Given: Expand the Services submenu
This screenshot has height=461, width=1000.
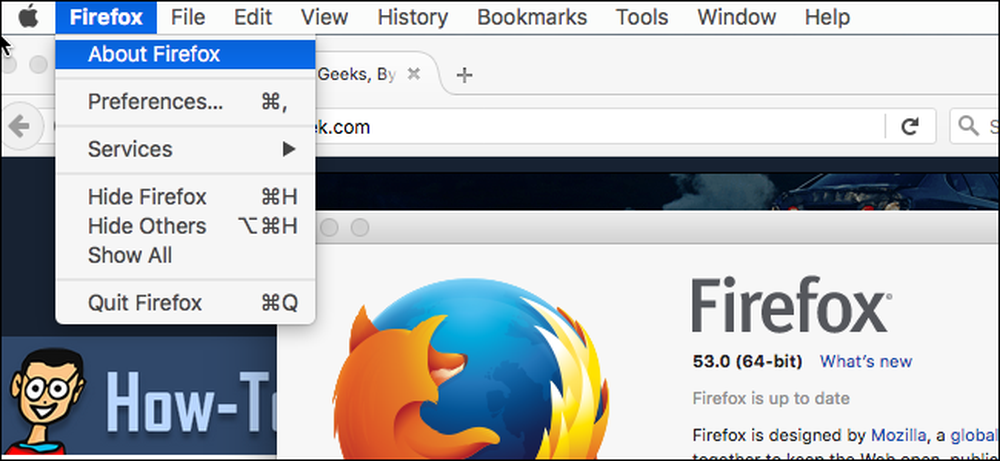Looking at the screenshot, I should click(x=185, y=149).
